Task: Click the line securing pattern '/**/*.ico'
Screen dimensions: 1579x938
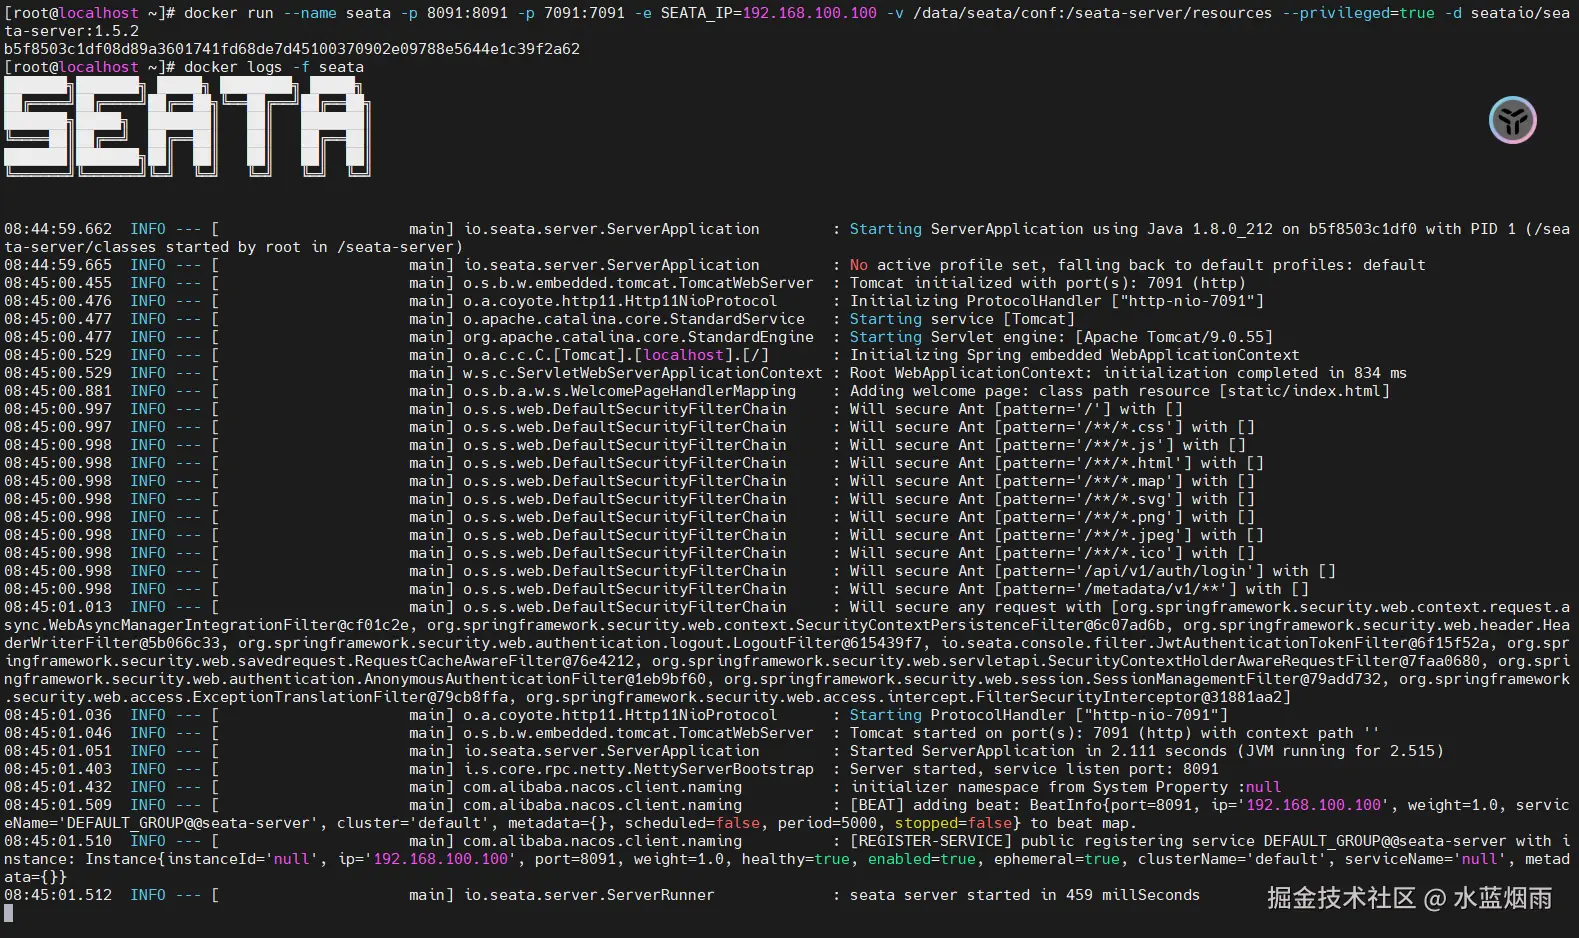Action: coord(1052,553)
